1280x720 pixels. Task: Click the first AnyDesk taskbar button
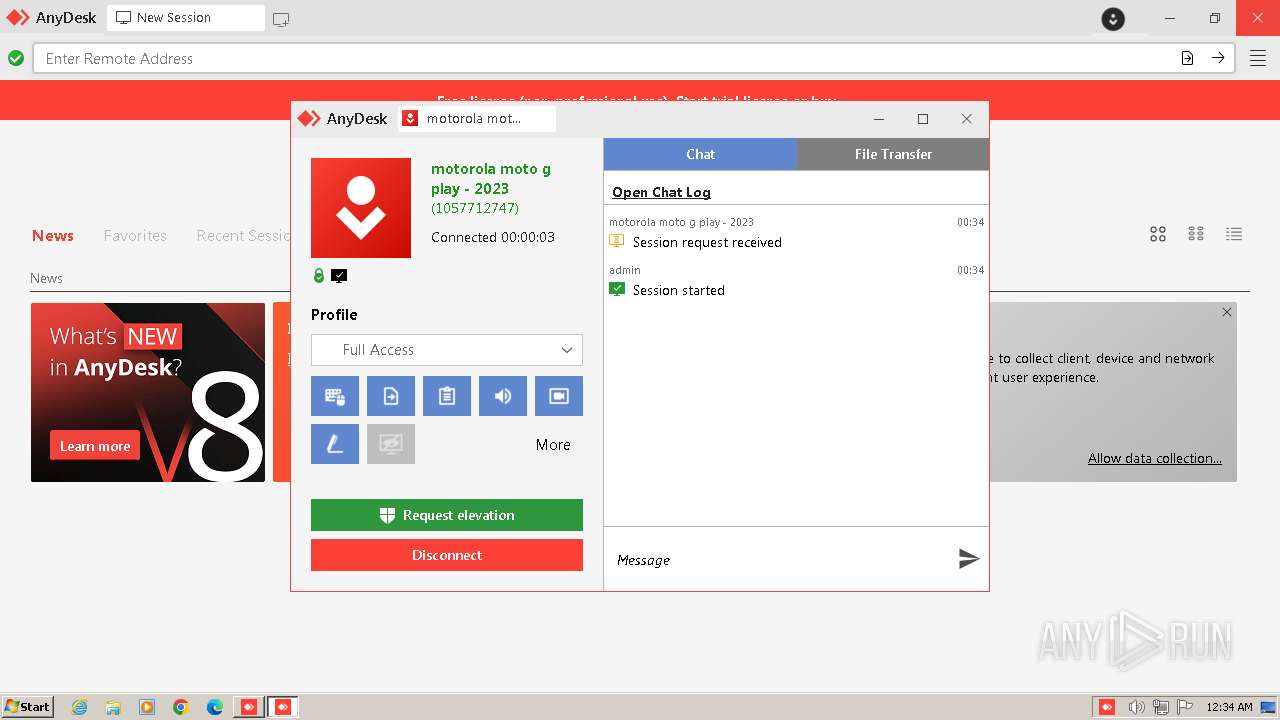pyautogui.click(x=248, y=707)
